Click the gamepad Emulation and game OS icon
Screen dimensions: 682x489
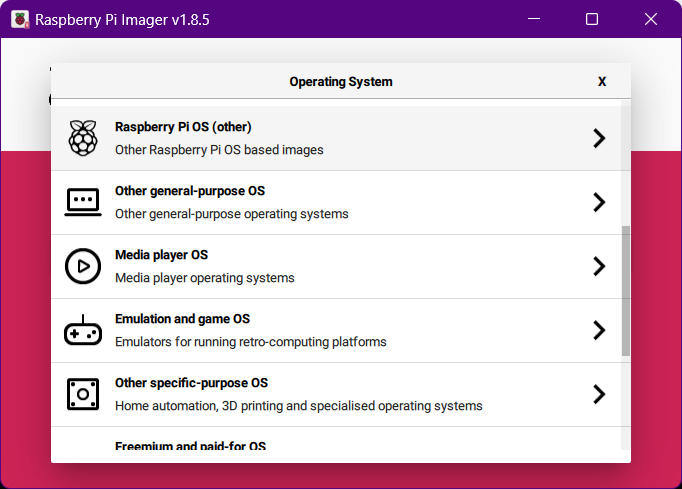click(x=83, y=330)
